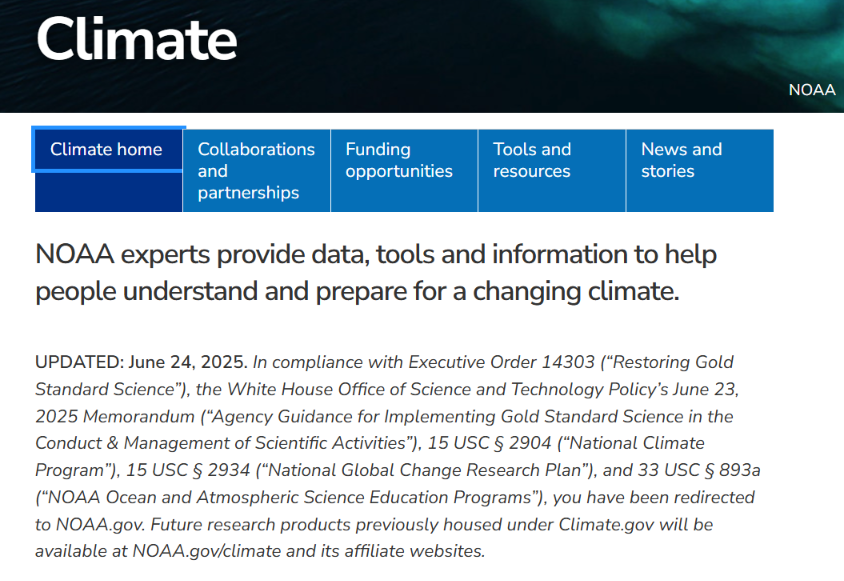The width and height of the screenshot is (844, 581).
Task: Click the NOAA experts provide data headline
Action: pyautogui.click(x=376, y=272)
